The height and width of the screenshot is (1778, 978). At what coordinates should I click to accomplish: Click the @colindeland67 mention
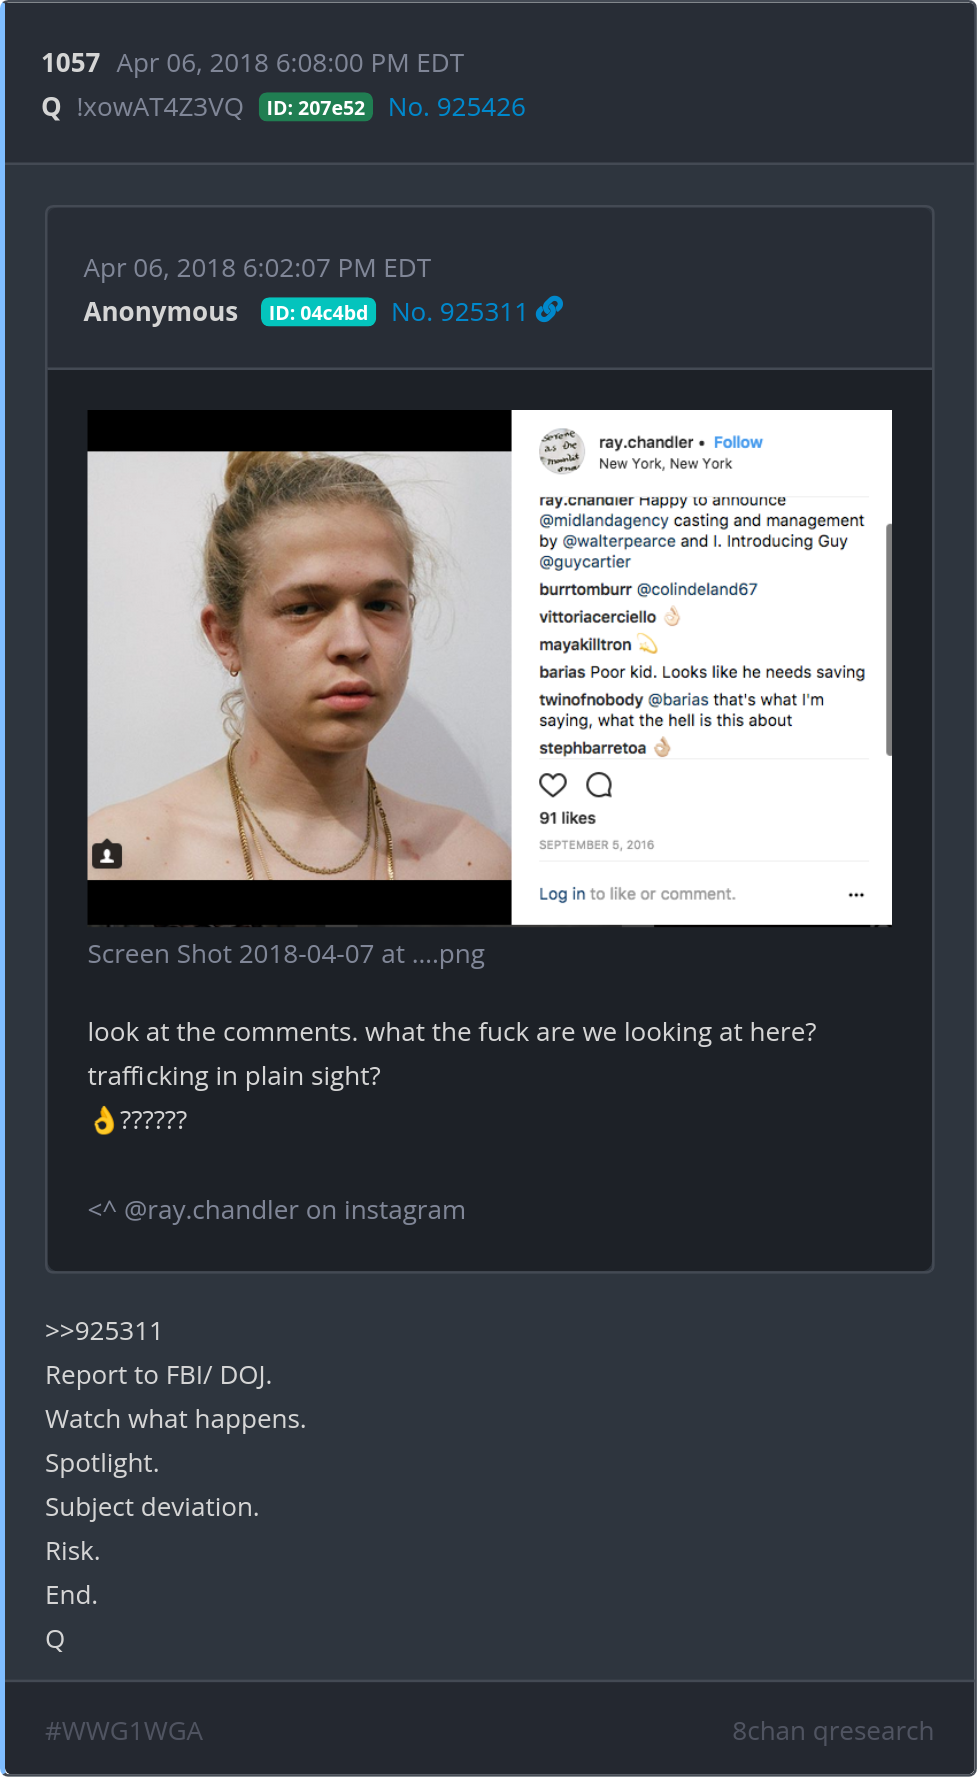(x=697, y=590)
